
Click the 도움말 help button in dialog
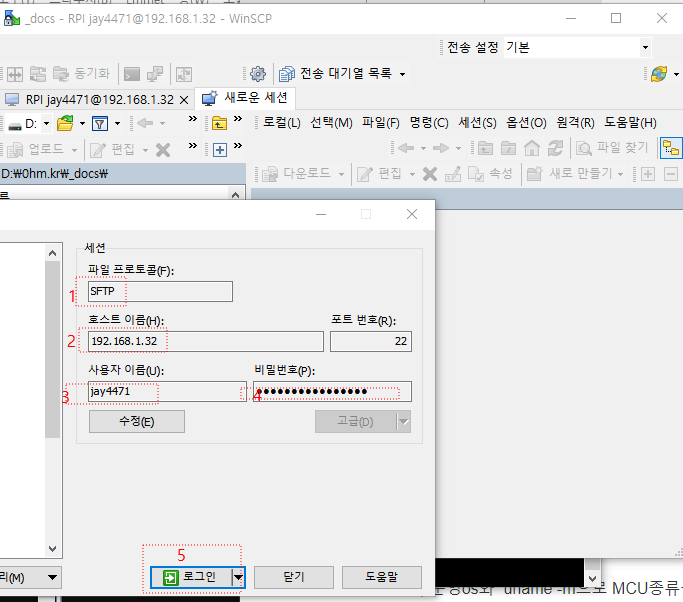pos(382,578)
